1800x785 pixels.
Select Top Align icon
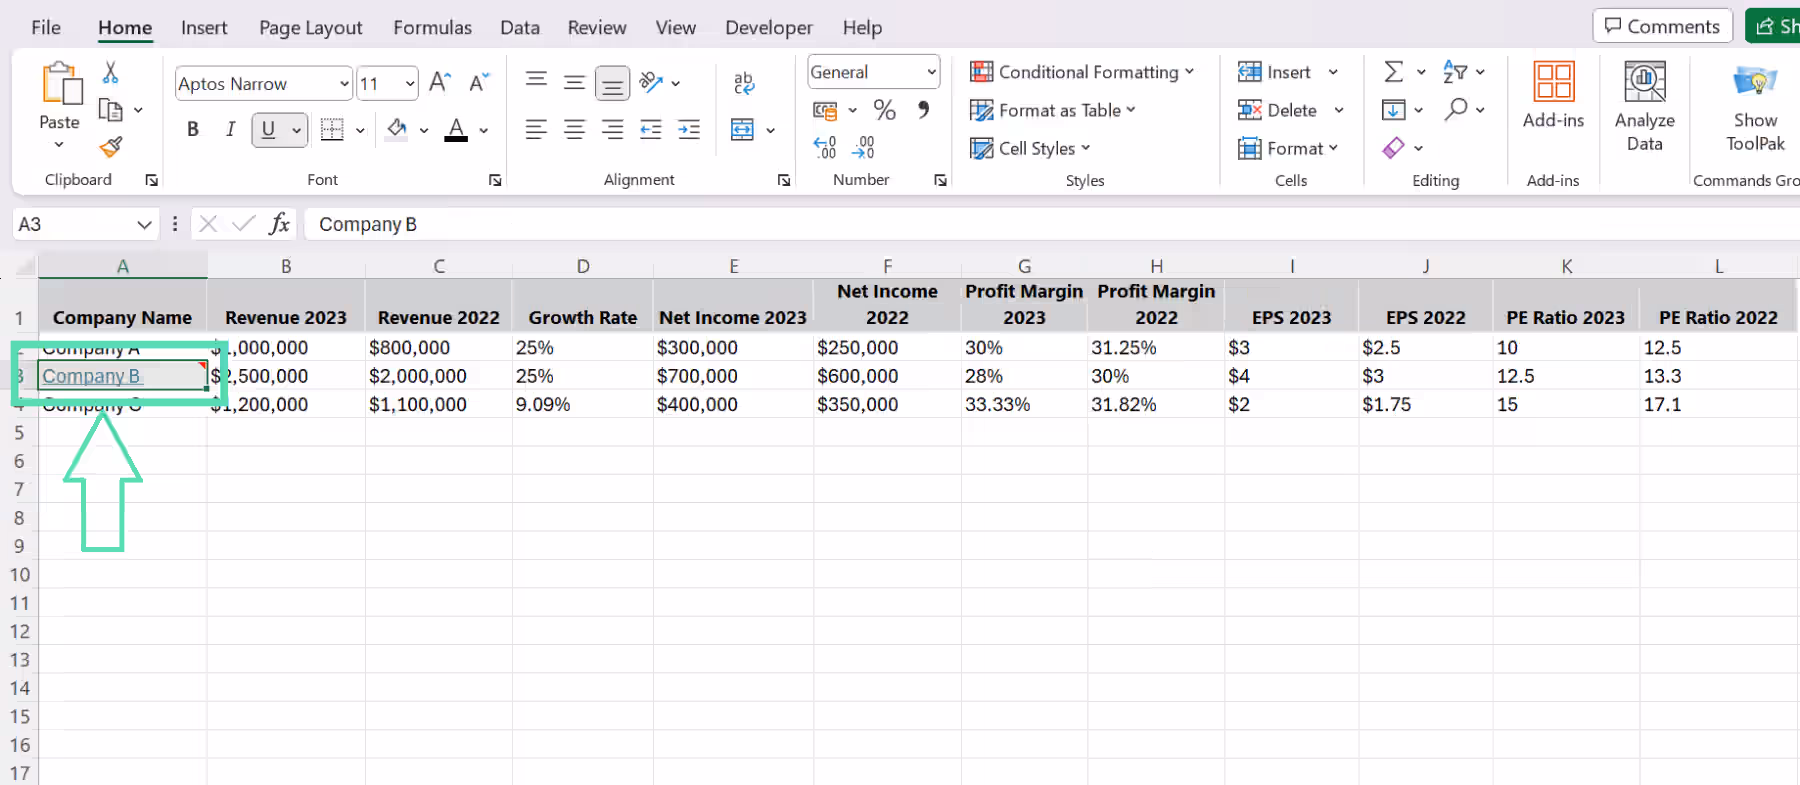[536, 81]
